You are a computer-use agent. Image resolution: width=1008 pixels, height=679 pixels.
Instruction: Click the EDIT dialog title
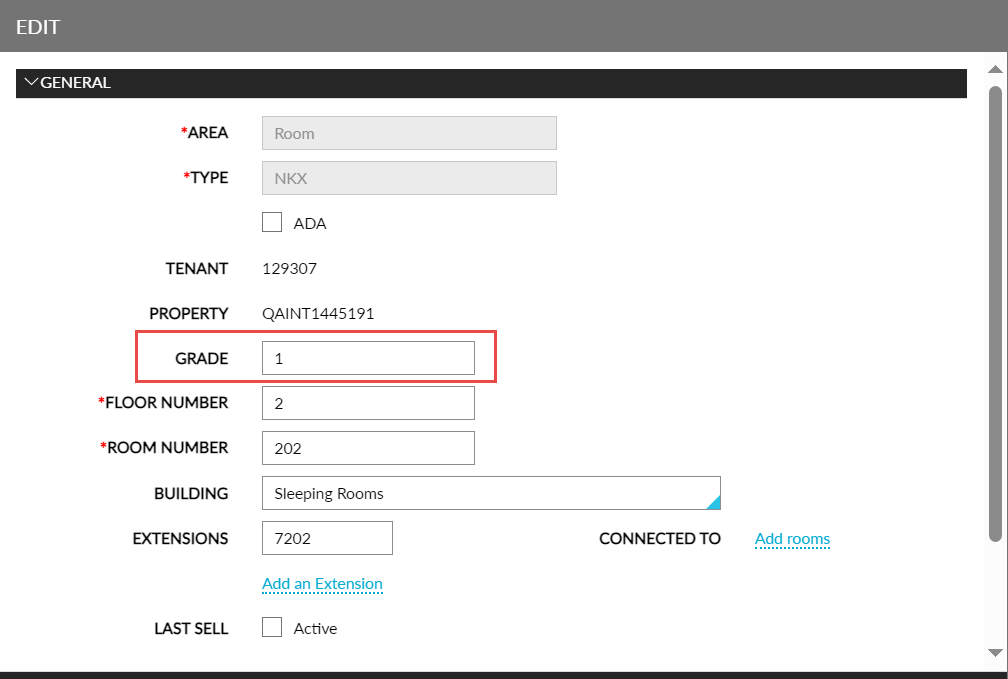click(38, 27)
